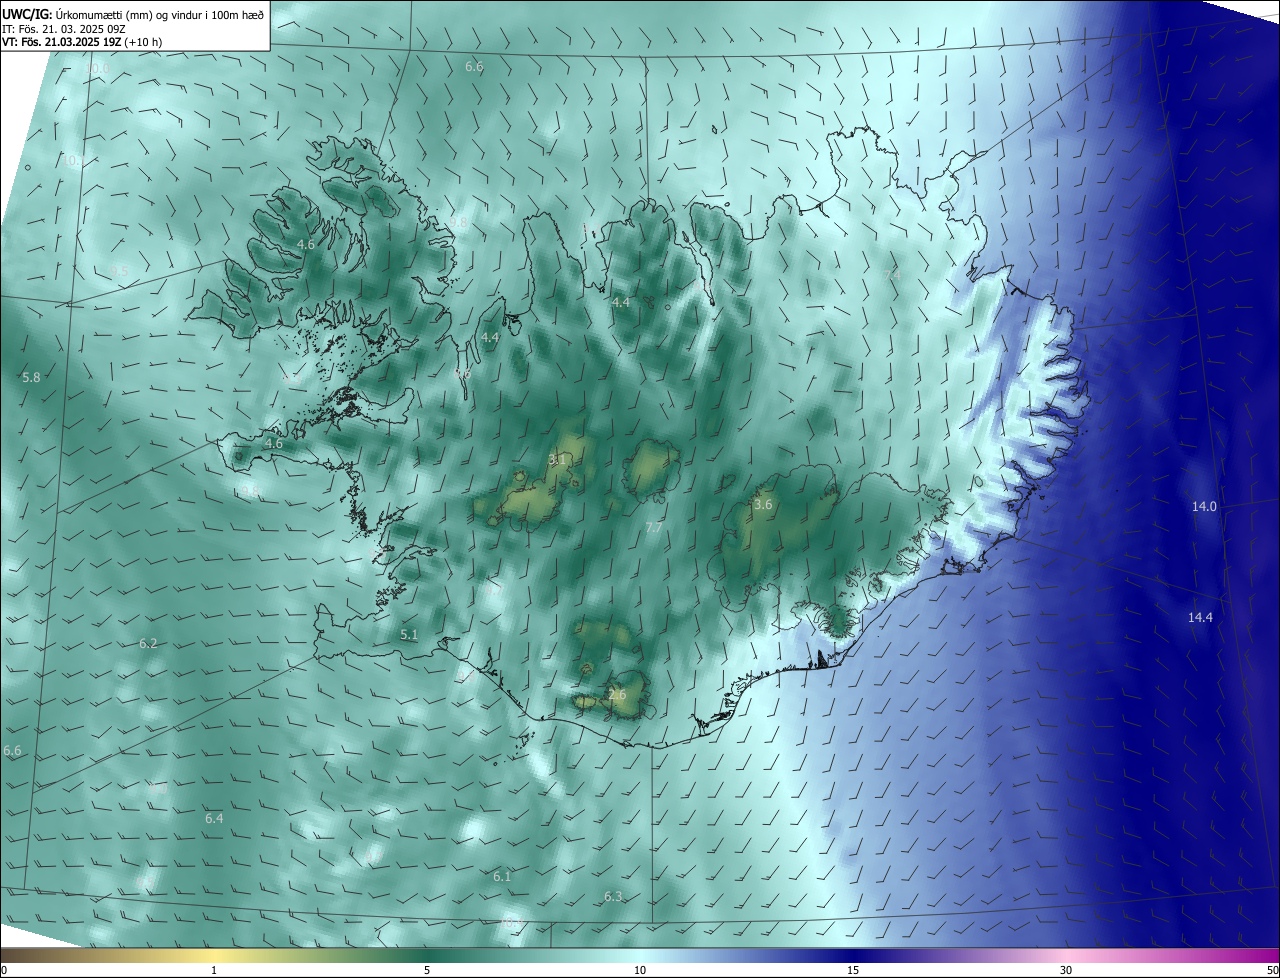The width and height of the screenshot is (1280, 978).
Task: Click the 6.2 value over the sea
Action: pyautogui.click(x=148, y=644)
